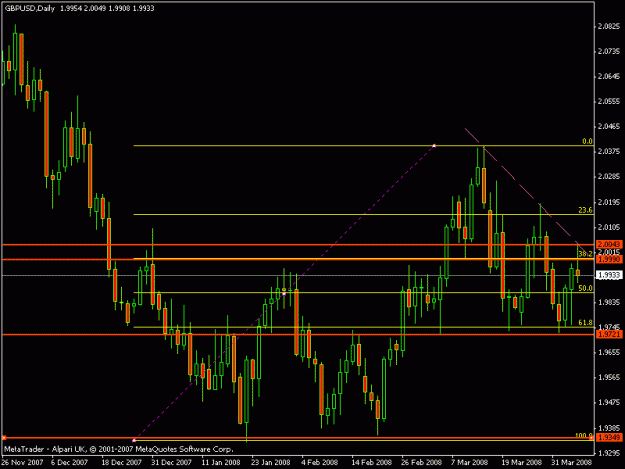Click the 18 Dec 2007 date label
The image size is (625, 469).
click(x=122, y=462)
